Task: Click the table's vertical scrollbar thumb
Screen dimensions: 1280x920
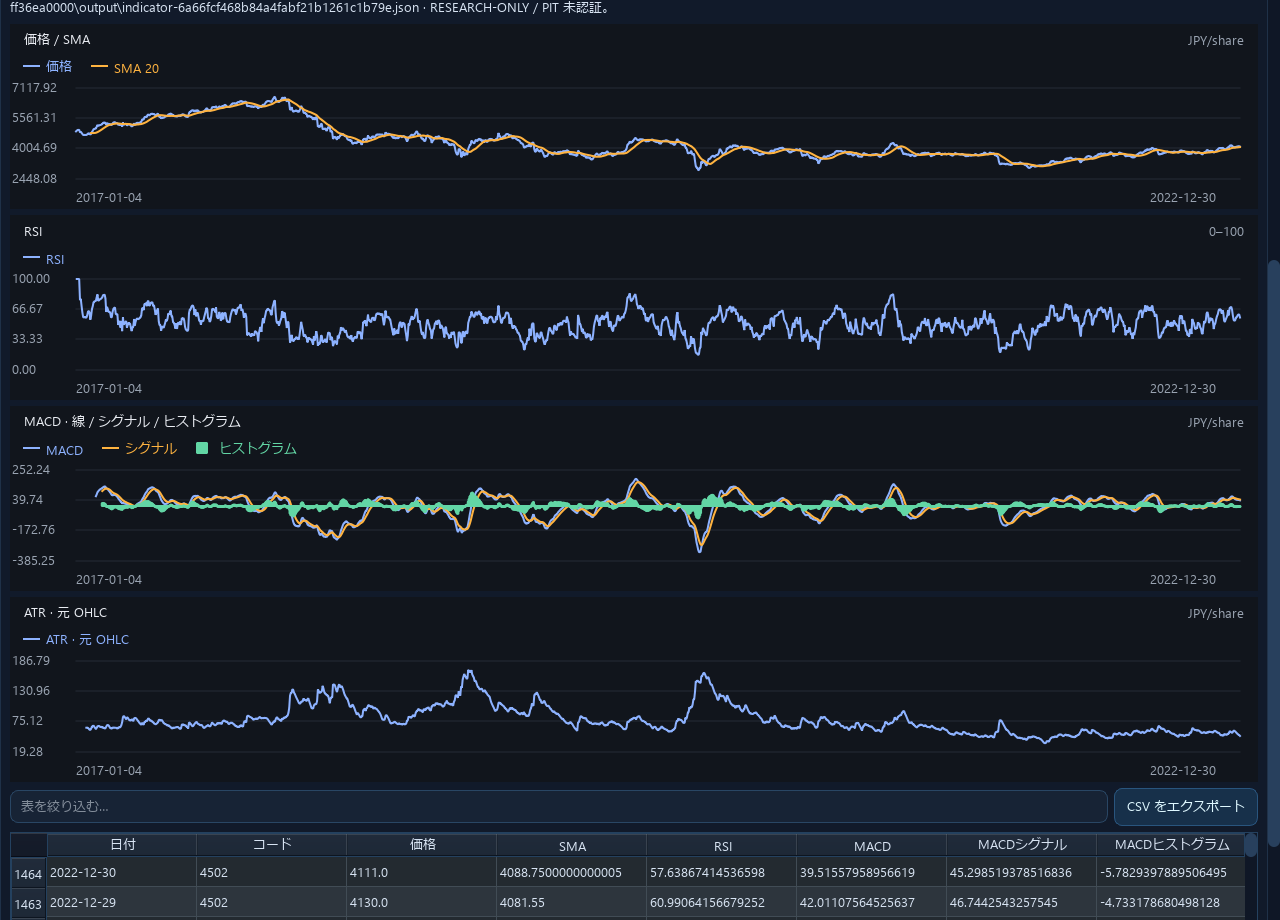Action: click(x=1251, y=846)
